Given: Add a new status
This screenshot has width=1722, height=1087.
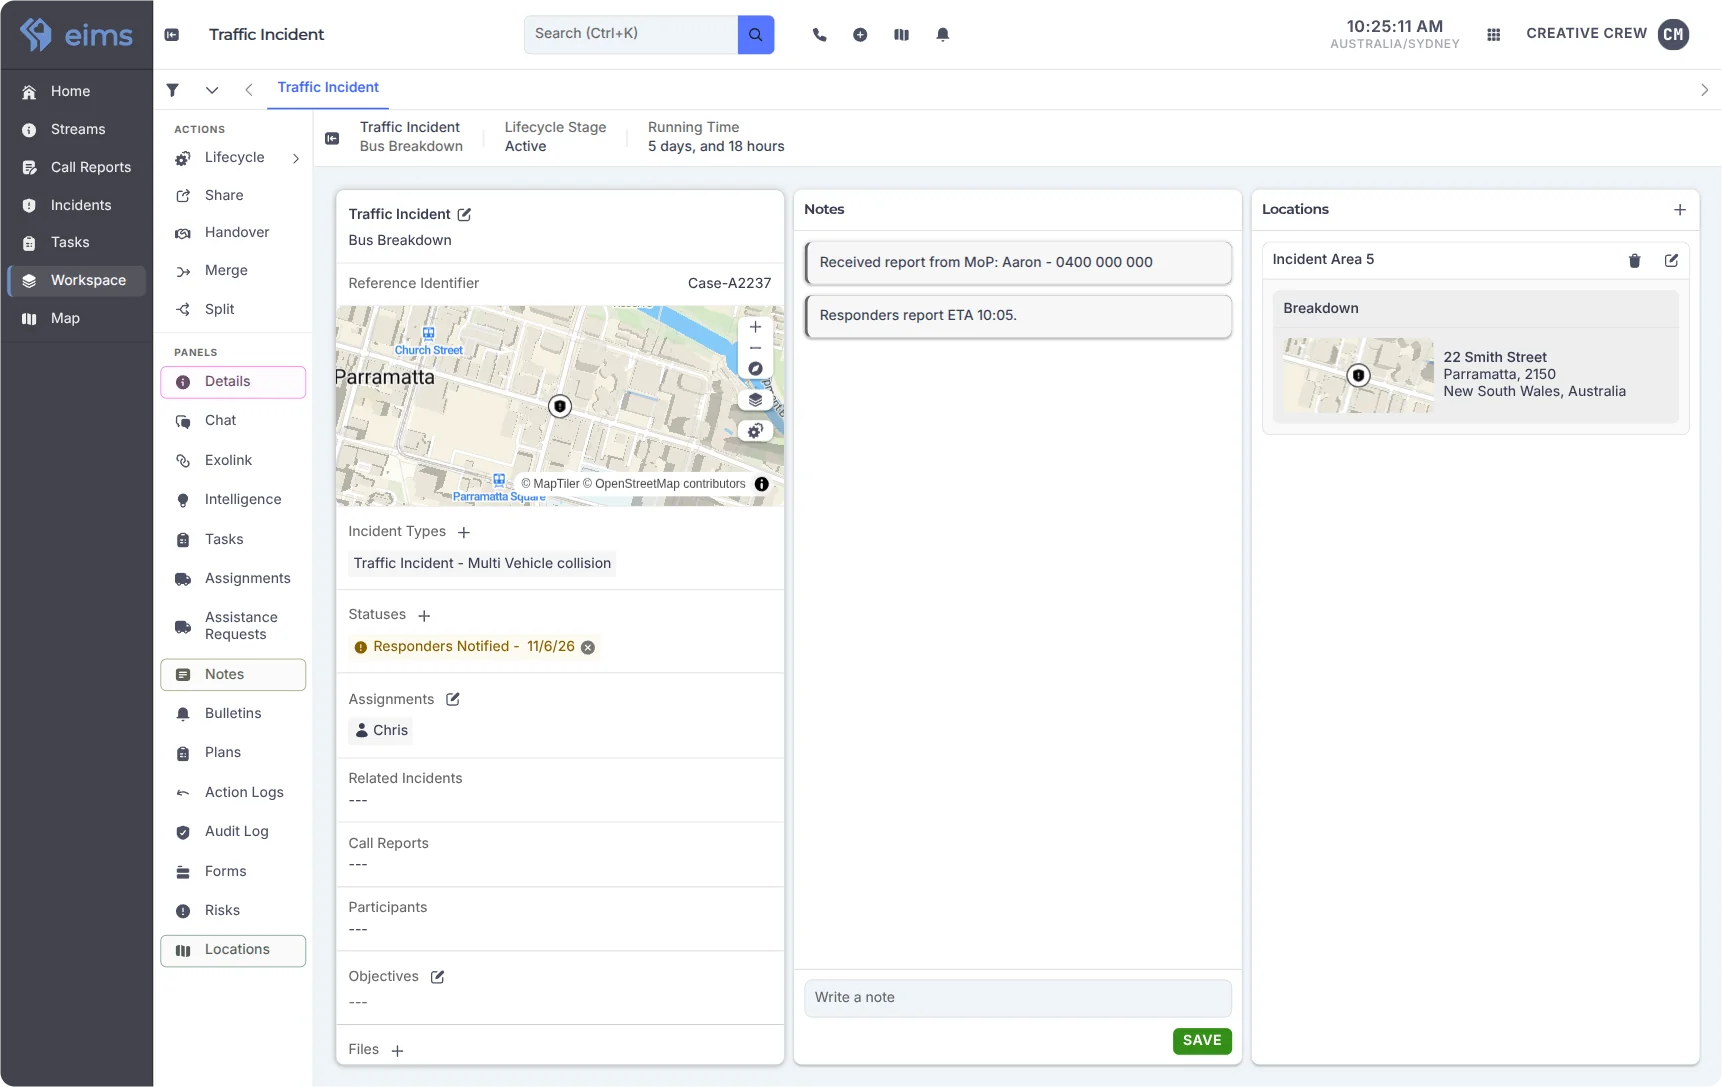Looking at the screenshot, I should click(424, 615).
